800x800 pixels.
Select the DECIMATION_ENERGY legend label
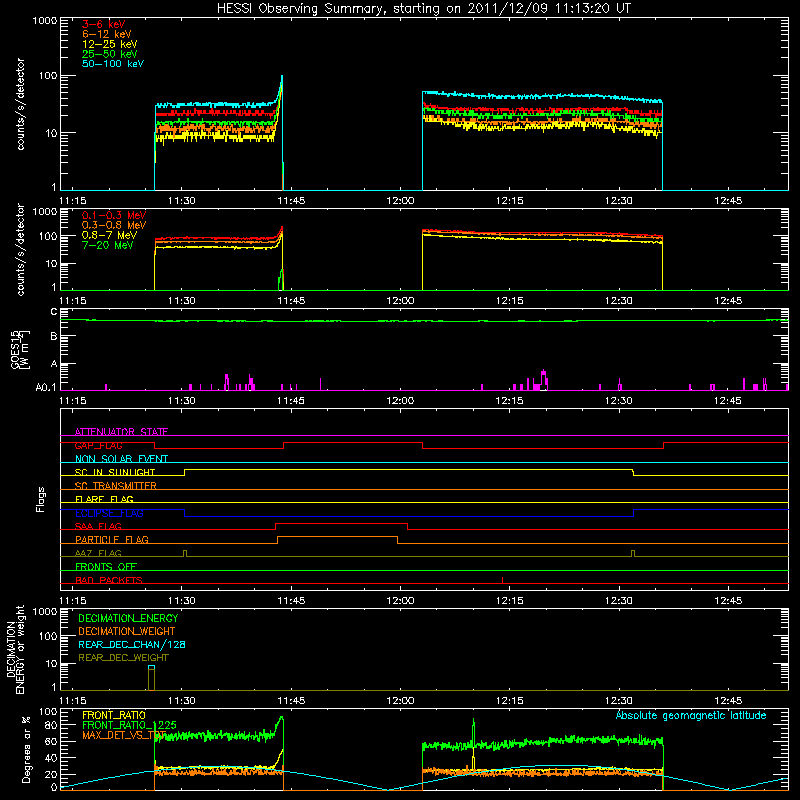pyautogui.click(x=128, y=618)
